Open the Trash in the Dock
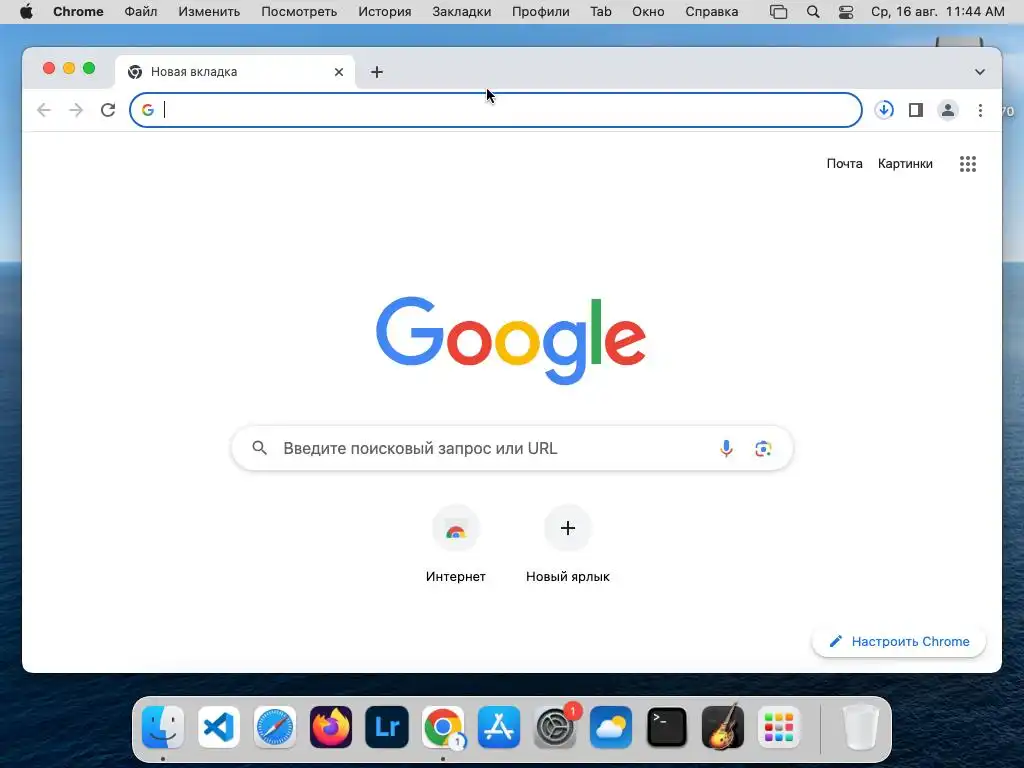The height and width of the screenshot is (768, 1024). 861,726
